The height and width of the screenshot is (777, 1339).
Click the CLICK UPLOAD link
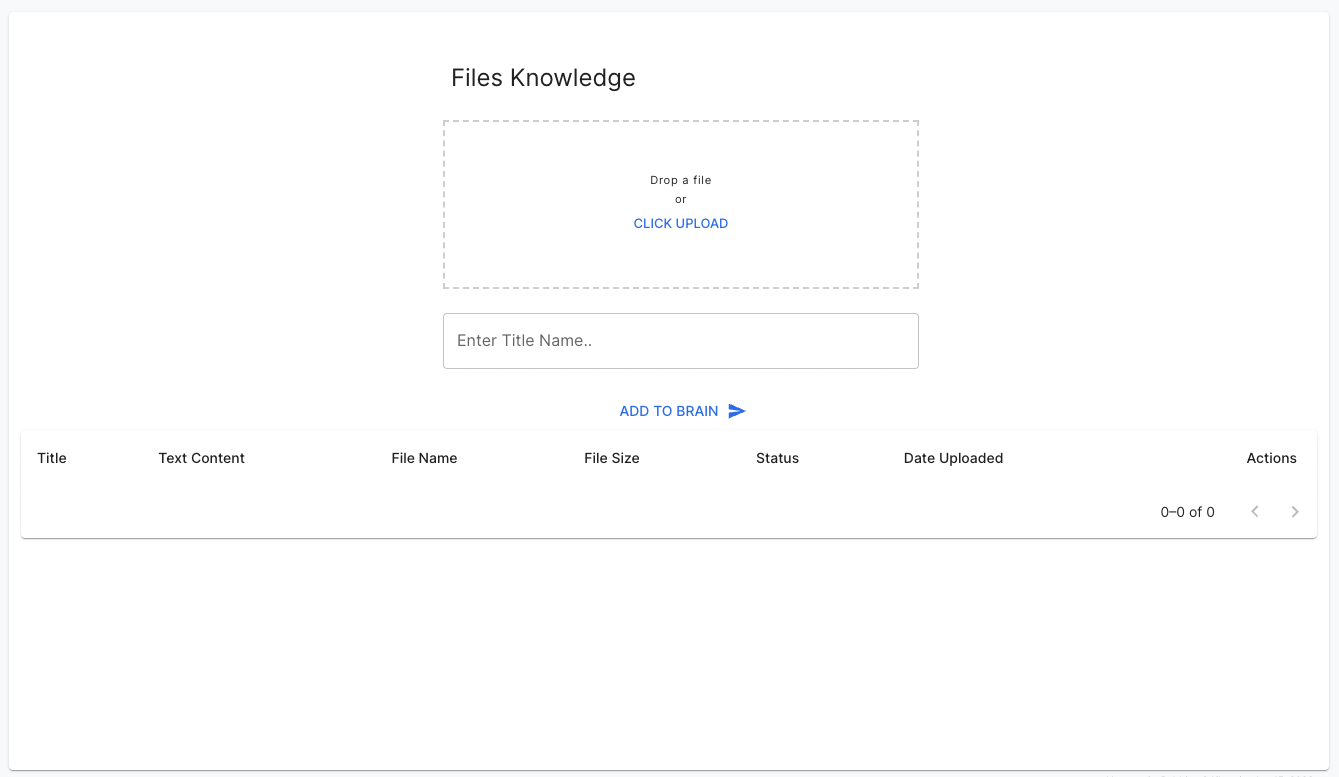680,224
